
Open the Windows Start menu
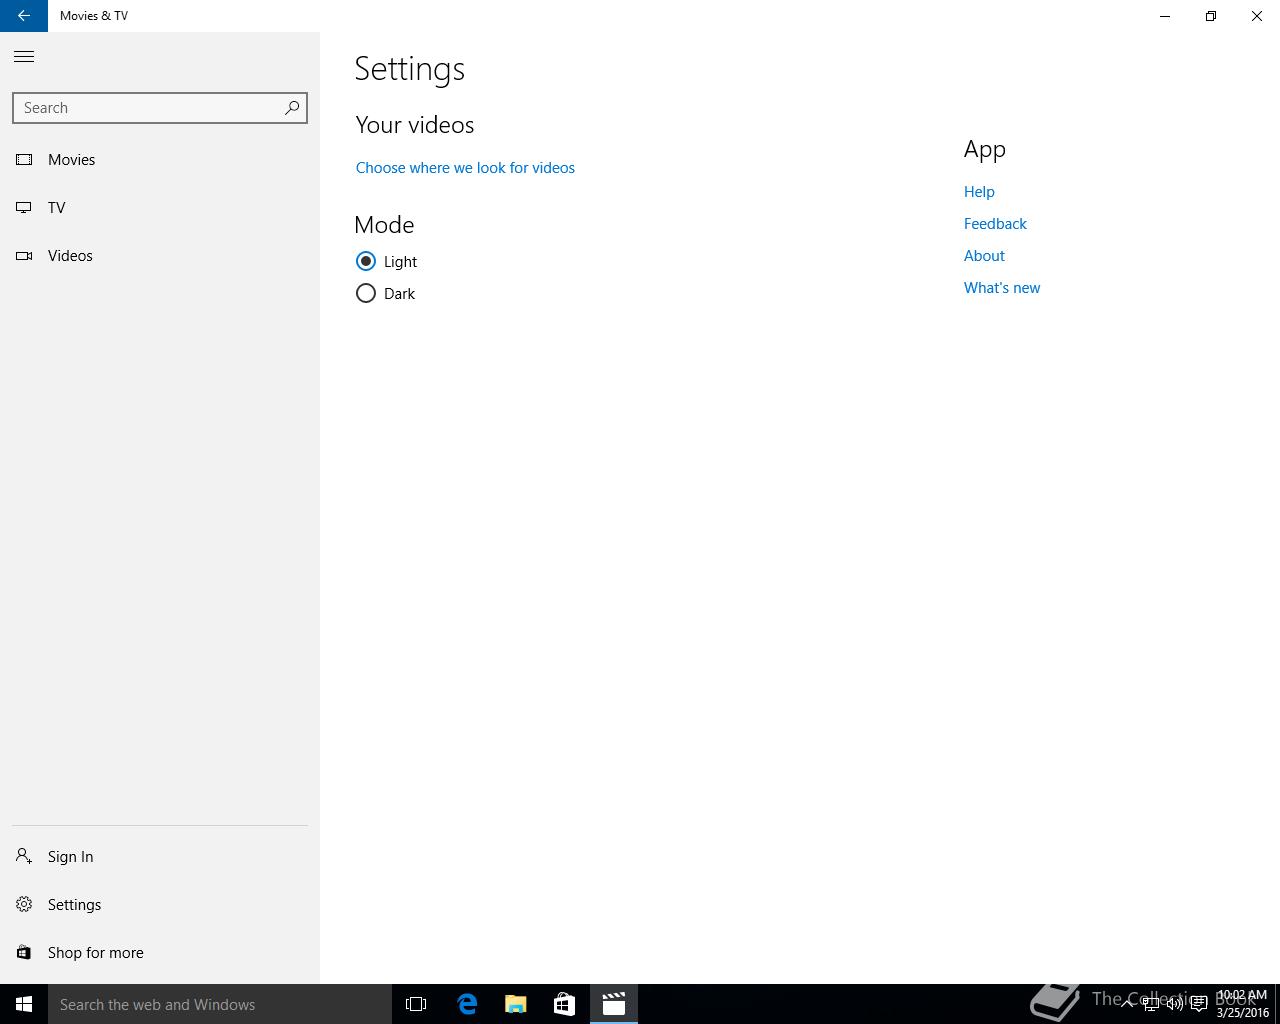point(24,1004)
